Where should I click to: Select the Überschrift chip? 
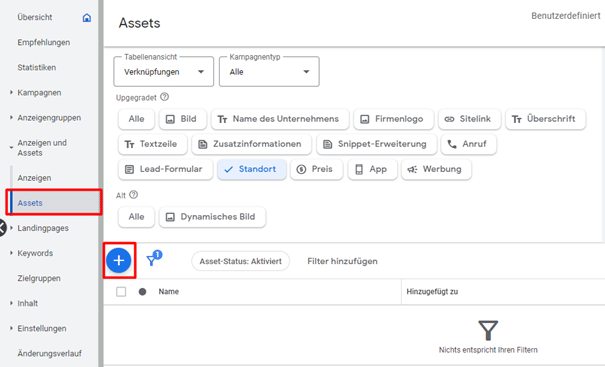pos(546,119)
